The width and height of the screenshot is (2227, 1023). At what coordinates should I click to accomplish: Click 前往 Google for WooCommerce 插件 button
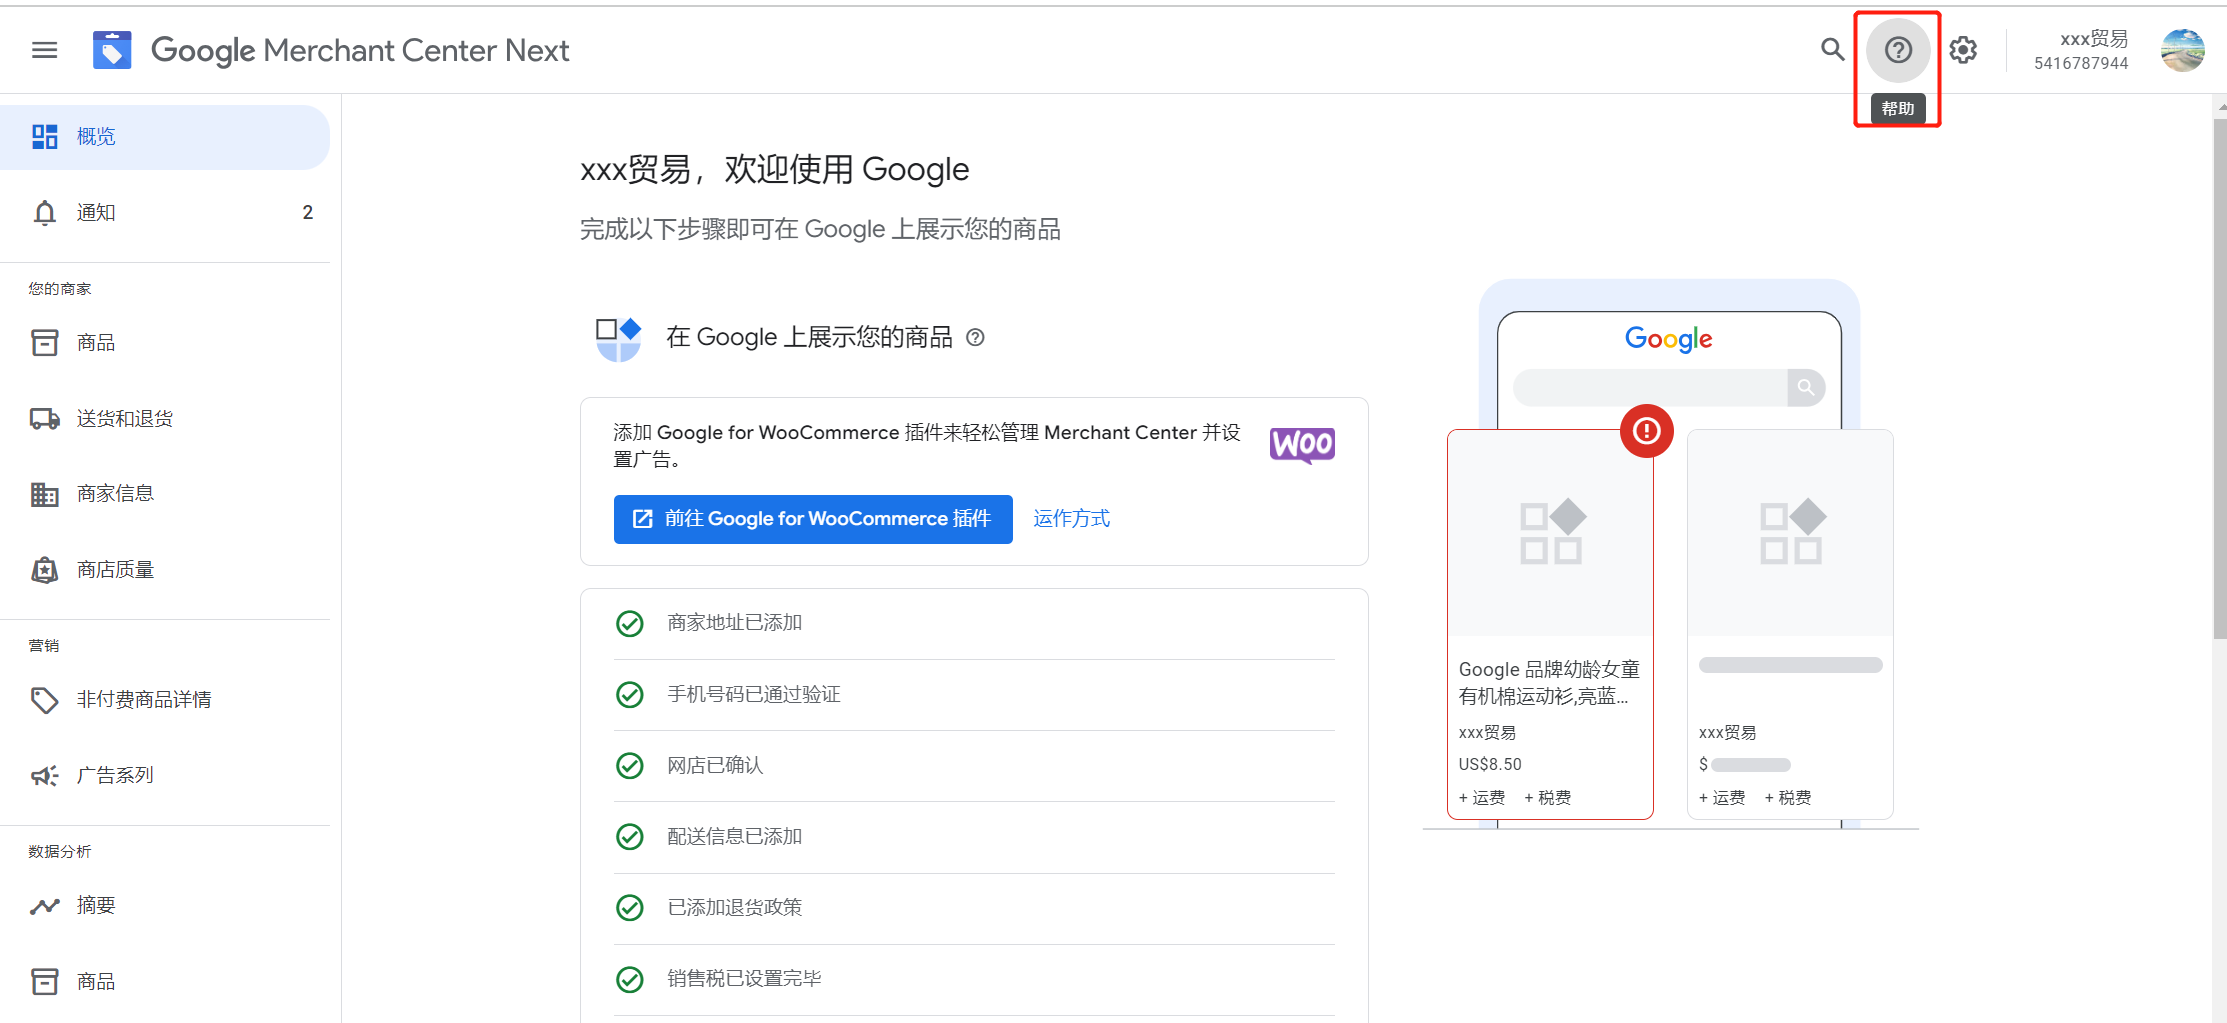coord(813,519)
